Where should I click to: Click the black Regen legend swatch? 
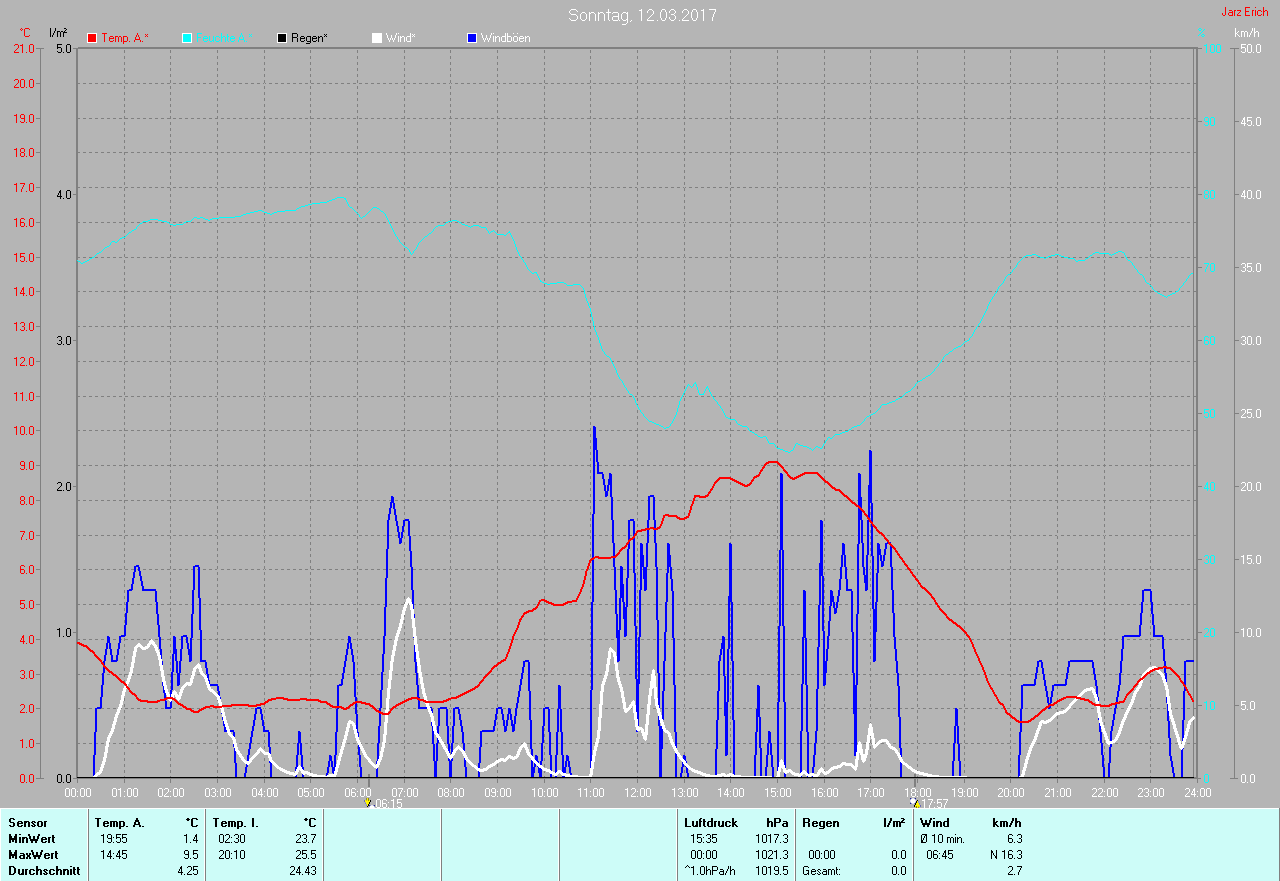[x=282, y=38]
